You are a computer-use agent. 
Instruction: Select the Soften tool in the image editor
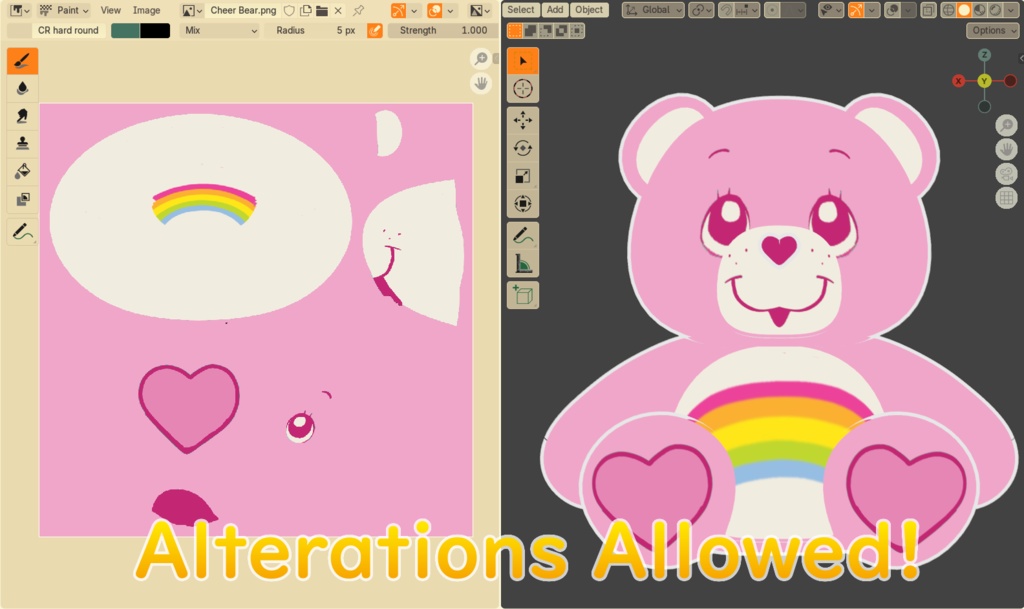[20, 88]
